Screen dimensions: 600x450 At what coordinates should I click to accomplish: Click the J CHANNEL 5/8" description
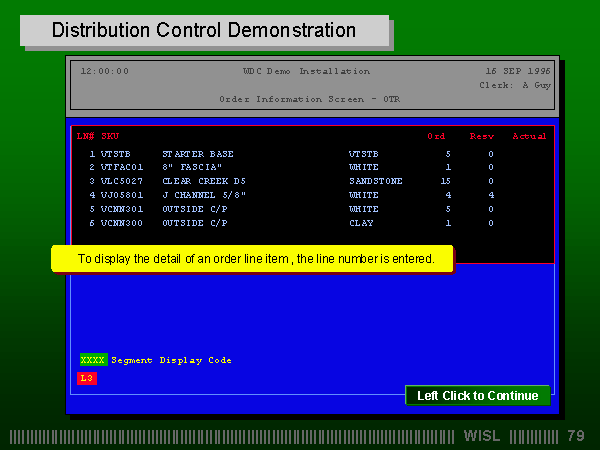(204, 195)
